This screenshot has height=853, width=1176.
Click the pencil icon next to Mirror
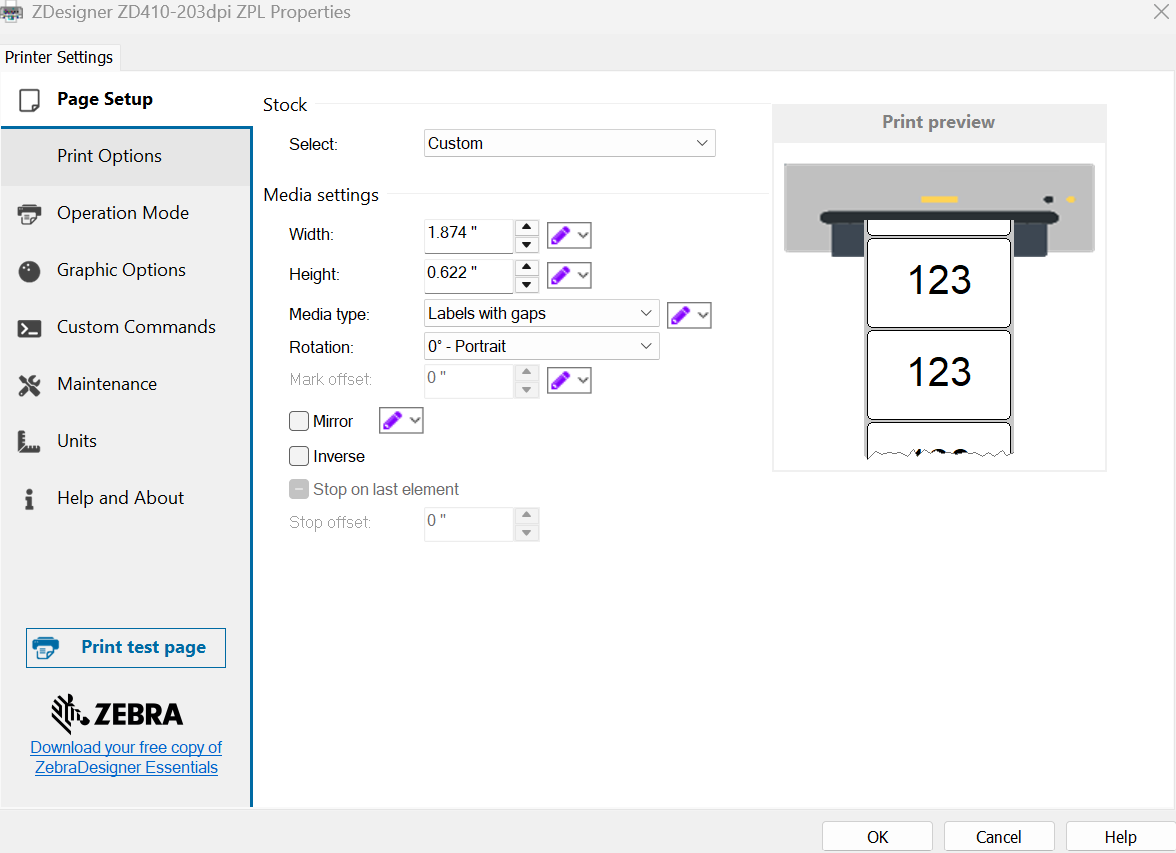pyautogui.click(x=392, y=421)
